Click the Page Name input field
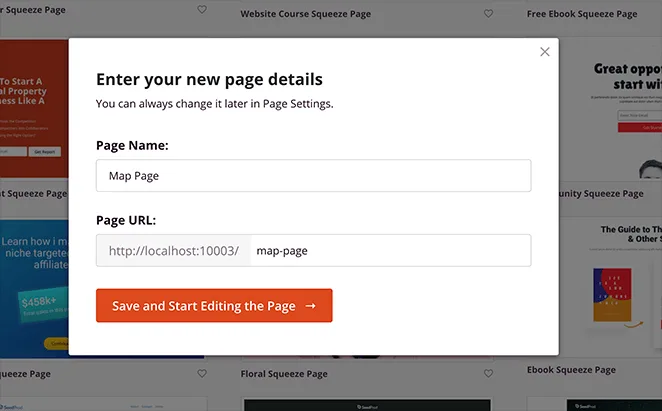Screen dimensions: 662x411 (x=313, y=175)
